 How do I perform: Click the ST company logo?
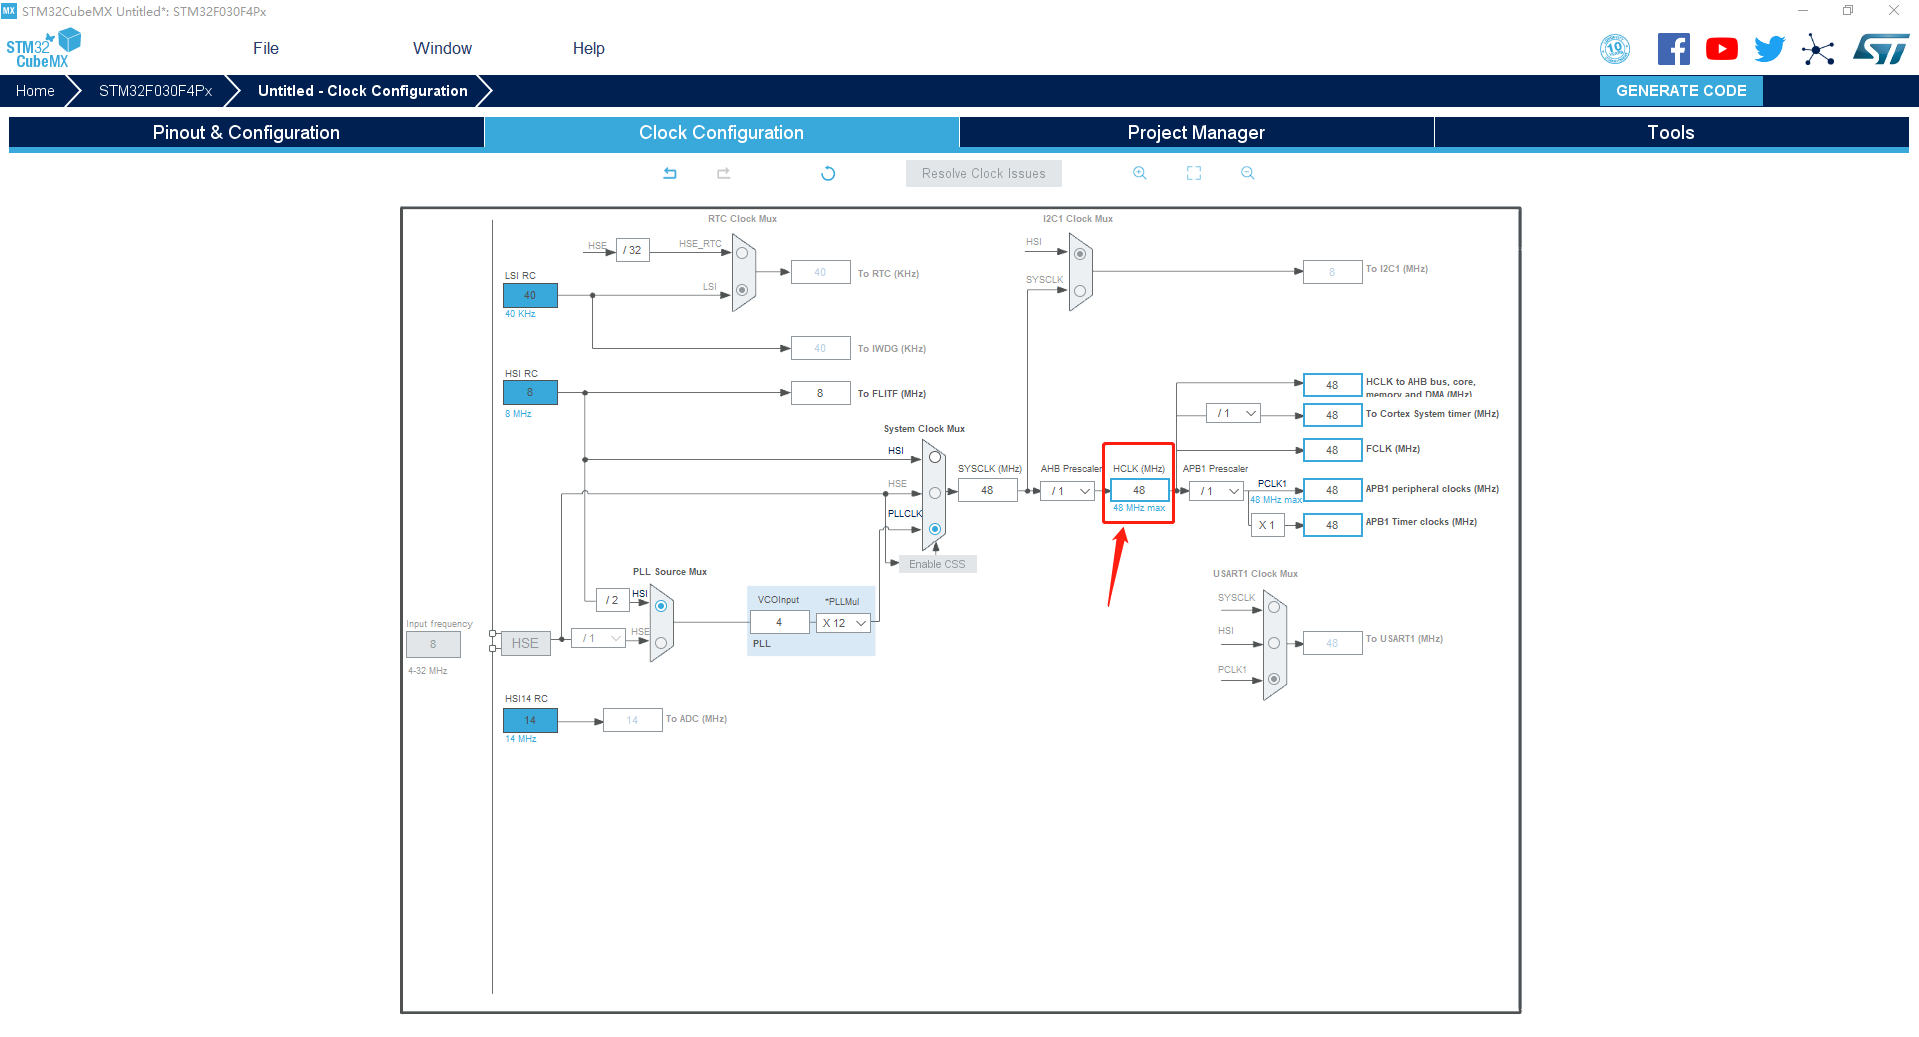click(1881, 49)
